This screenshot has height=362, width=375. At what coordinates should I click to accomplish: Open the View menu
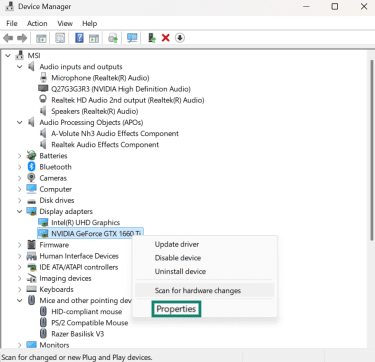pos(65,23)
